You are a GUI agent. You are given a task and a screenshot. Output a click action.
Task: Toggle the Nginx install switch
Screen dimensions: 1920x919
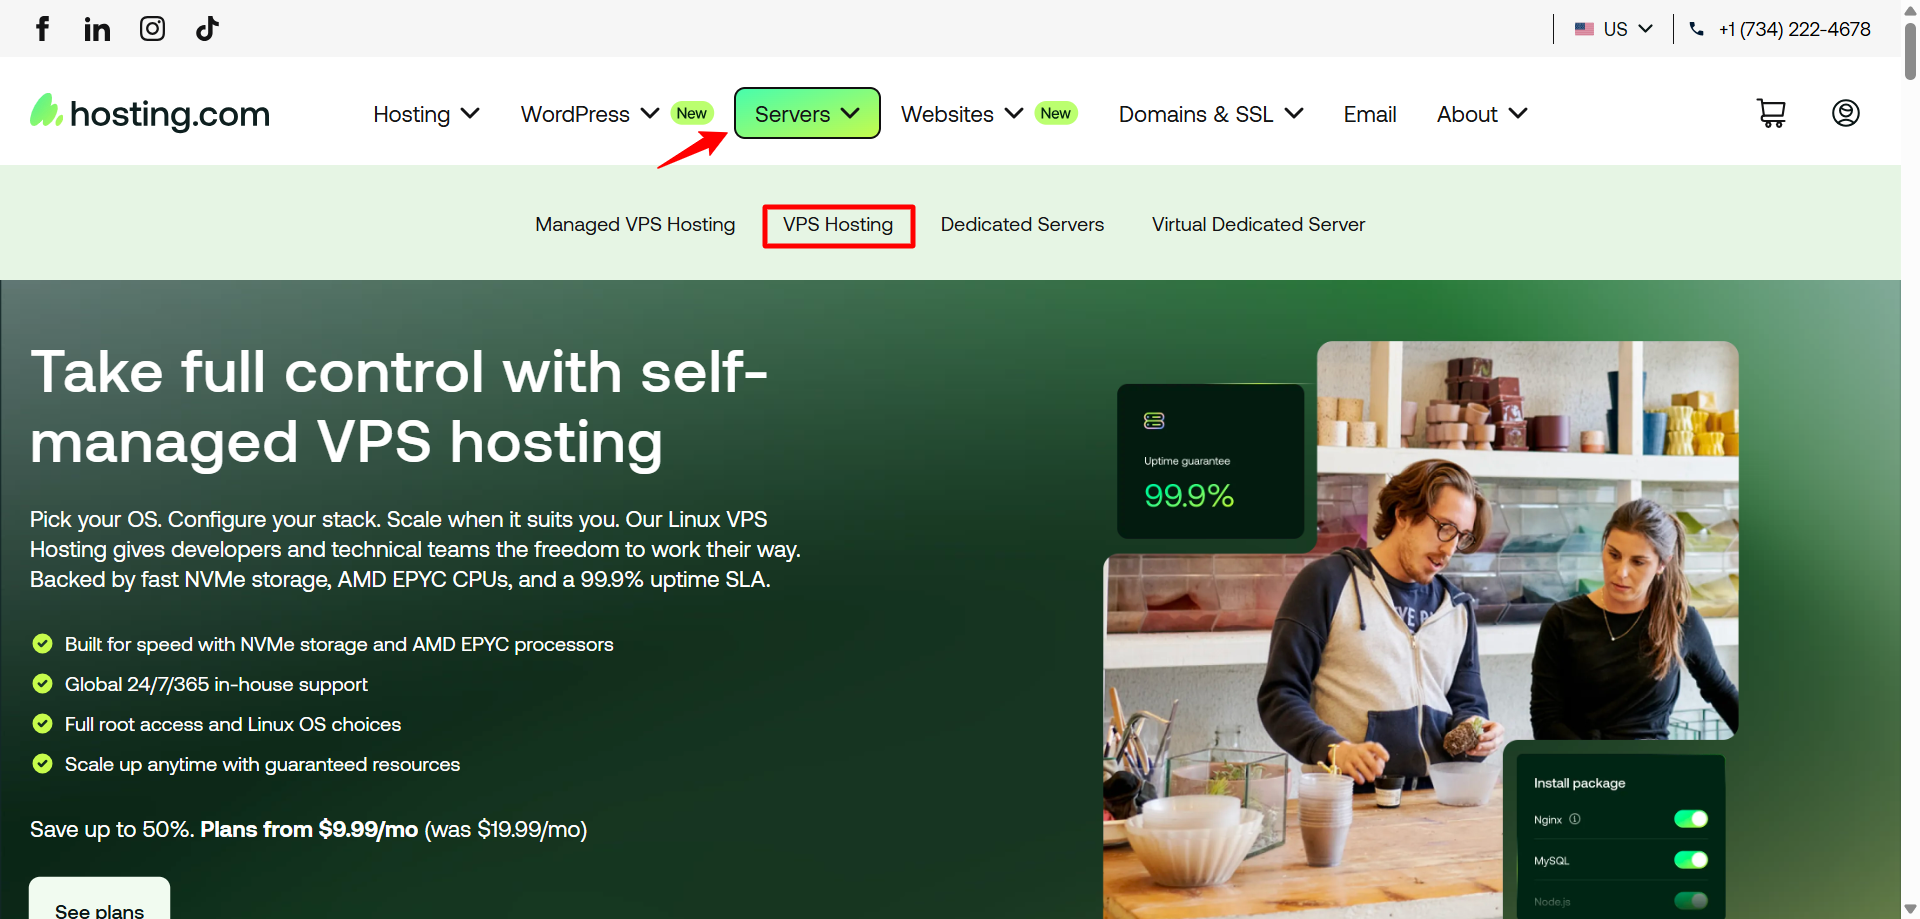pyautogui.click(x=1691, y=819)
